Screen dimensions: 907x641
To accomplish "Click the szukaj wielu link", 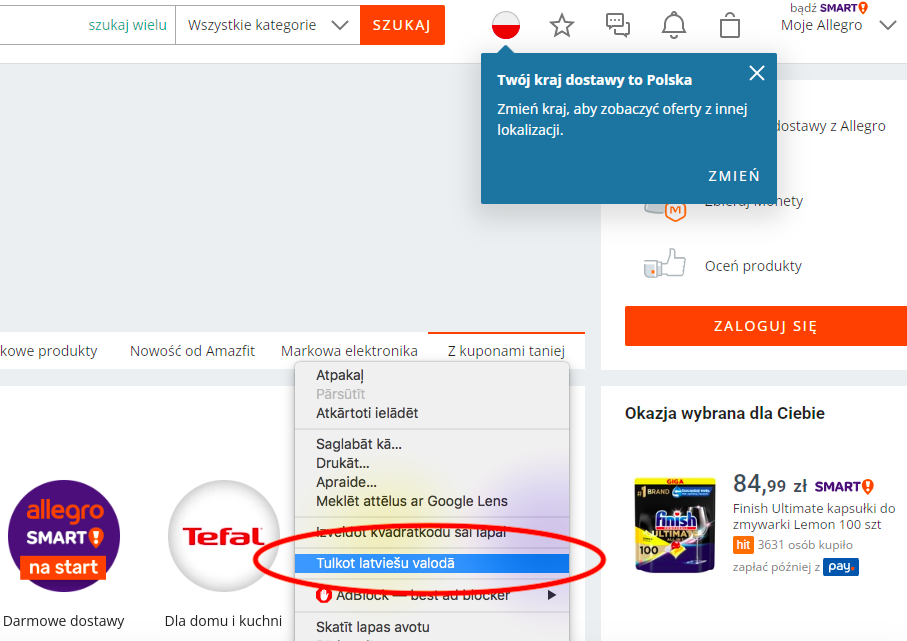I will coord(127,25).
